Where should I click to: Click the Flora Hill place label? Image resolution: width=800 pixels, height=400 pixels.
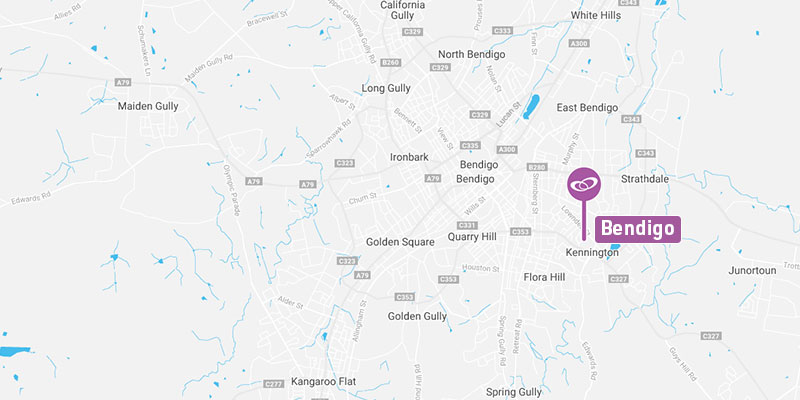click(x=544, y=277)
